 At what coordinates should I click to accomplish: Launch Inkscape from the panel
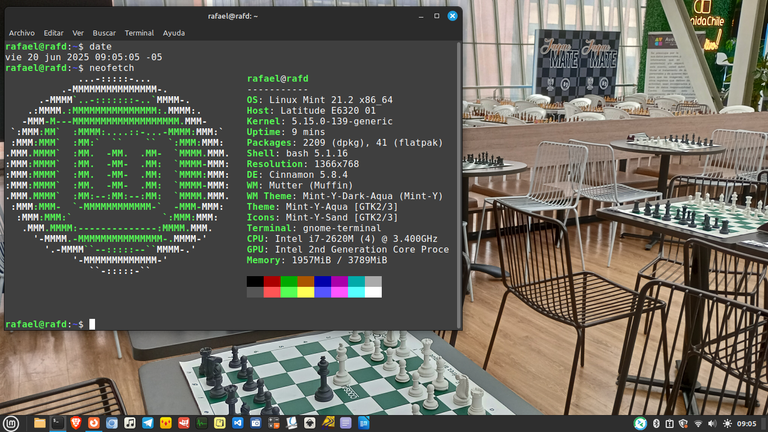pos(310,423)
